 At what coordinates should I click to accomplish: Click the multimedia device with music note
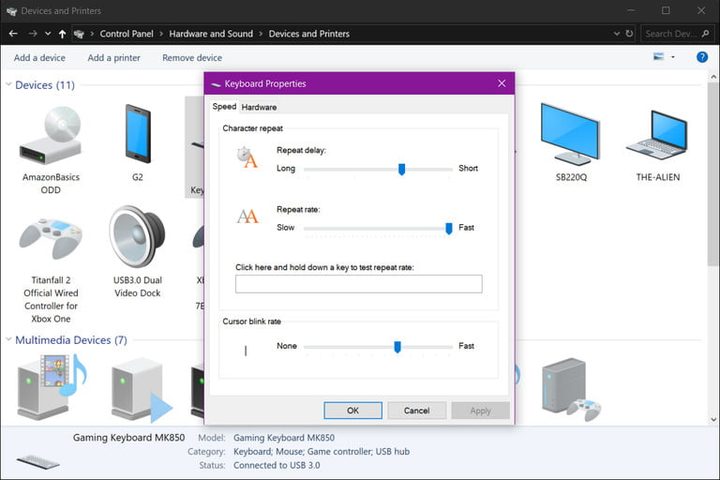[51, 388]
